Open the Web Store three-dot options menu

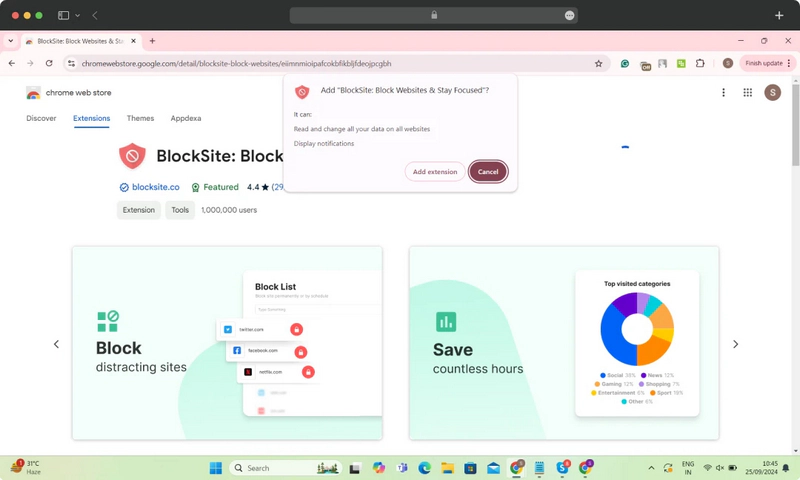click(x=723, y=92)
